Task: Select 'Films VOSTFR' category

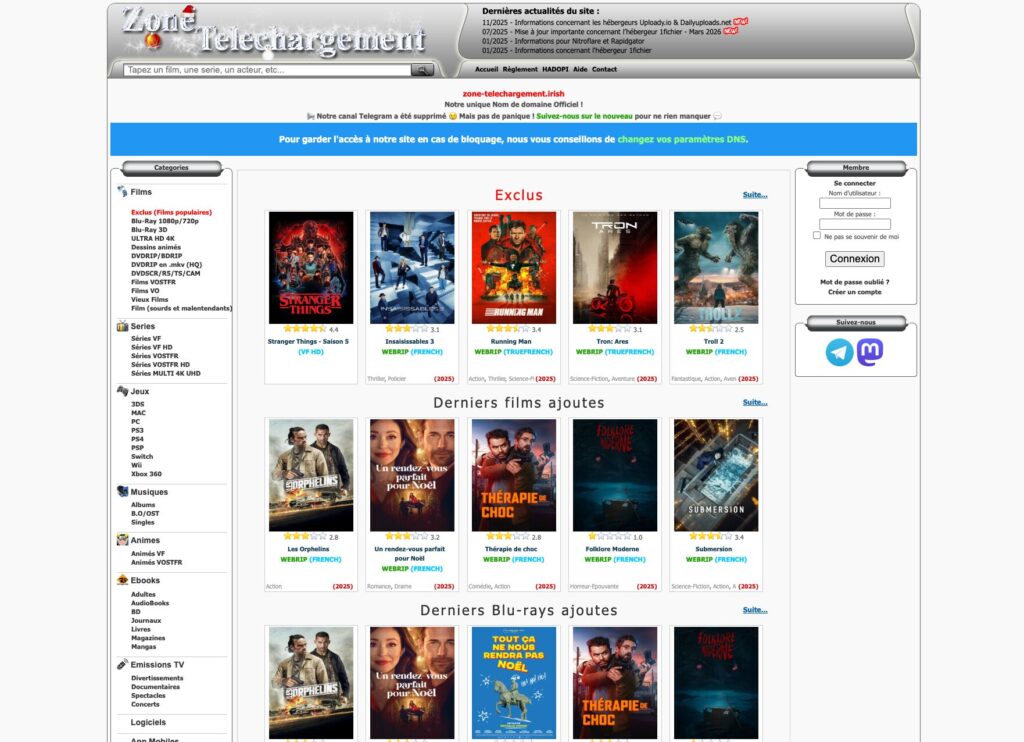Action: tap(153, 282)
